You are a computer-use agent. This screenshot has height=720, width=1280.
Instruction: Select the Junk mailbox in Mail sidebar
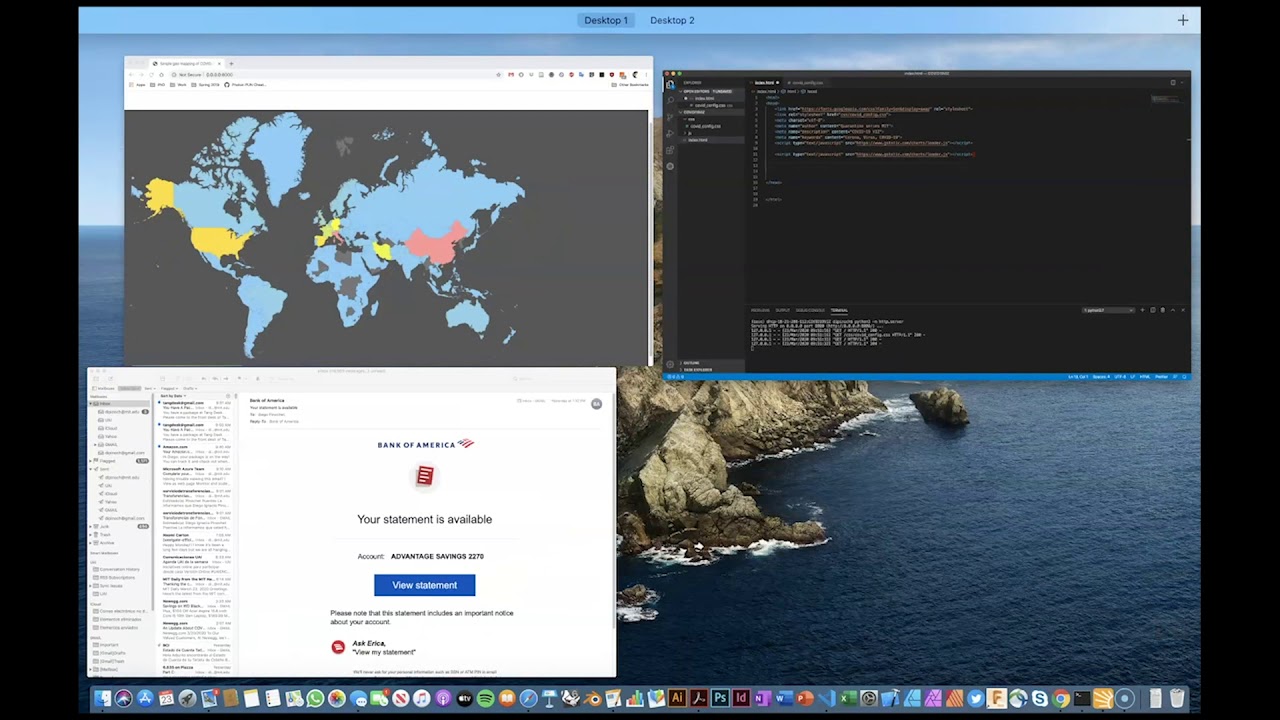118,526
